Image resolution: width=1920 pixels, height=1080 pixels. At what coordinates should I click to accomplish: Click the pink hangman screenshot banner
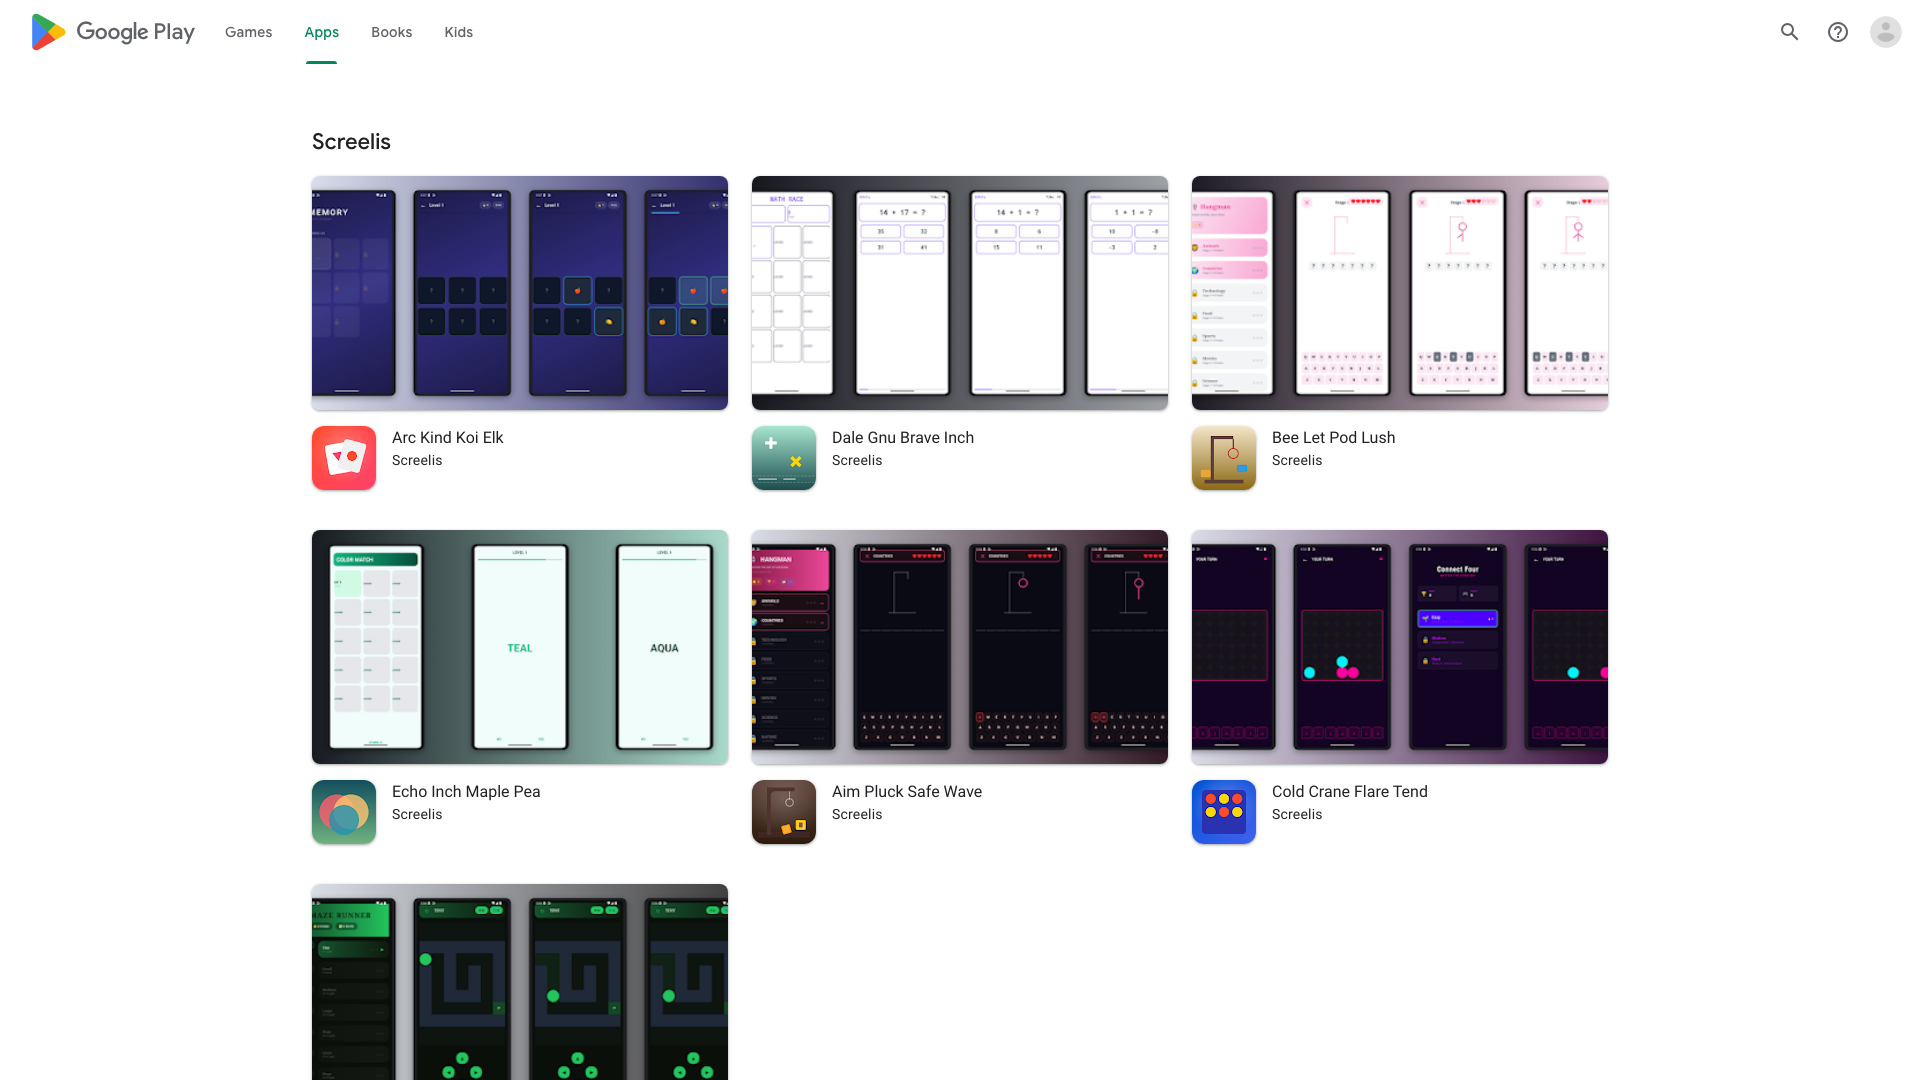tap(1400, 293)
